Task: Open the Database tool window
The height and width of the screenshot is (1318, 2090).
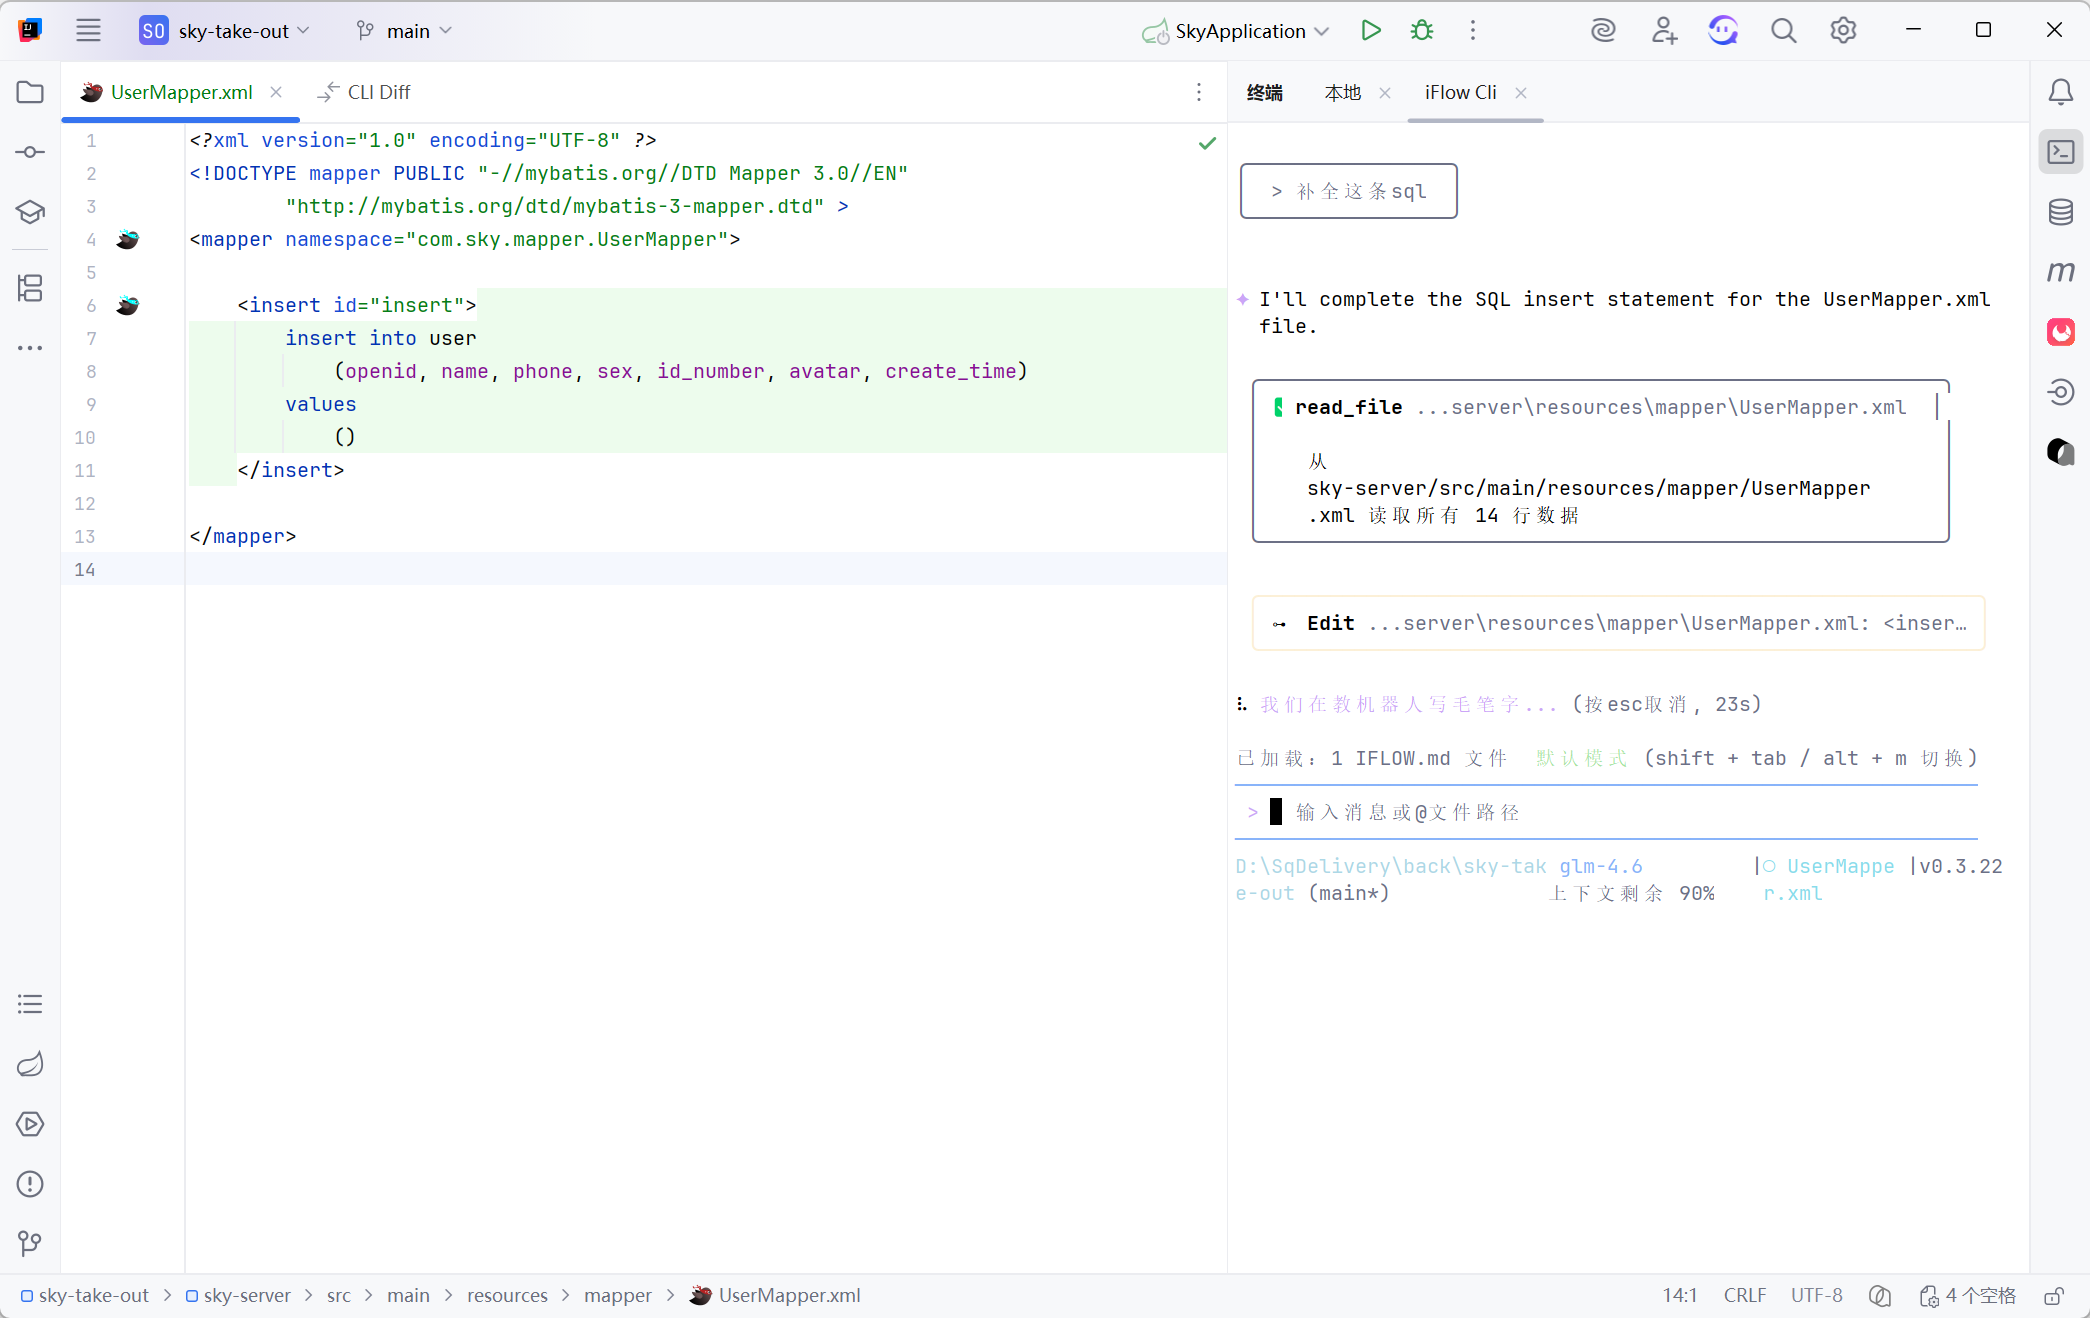Action: (x=2060, y=212)
